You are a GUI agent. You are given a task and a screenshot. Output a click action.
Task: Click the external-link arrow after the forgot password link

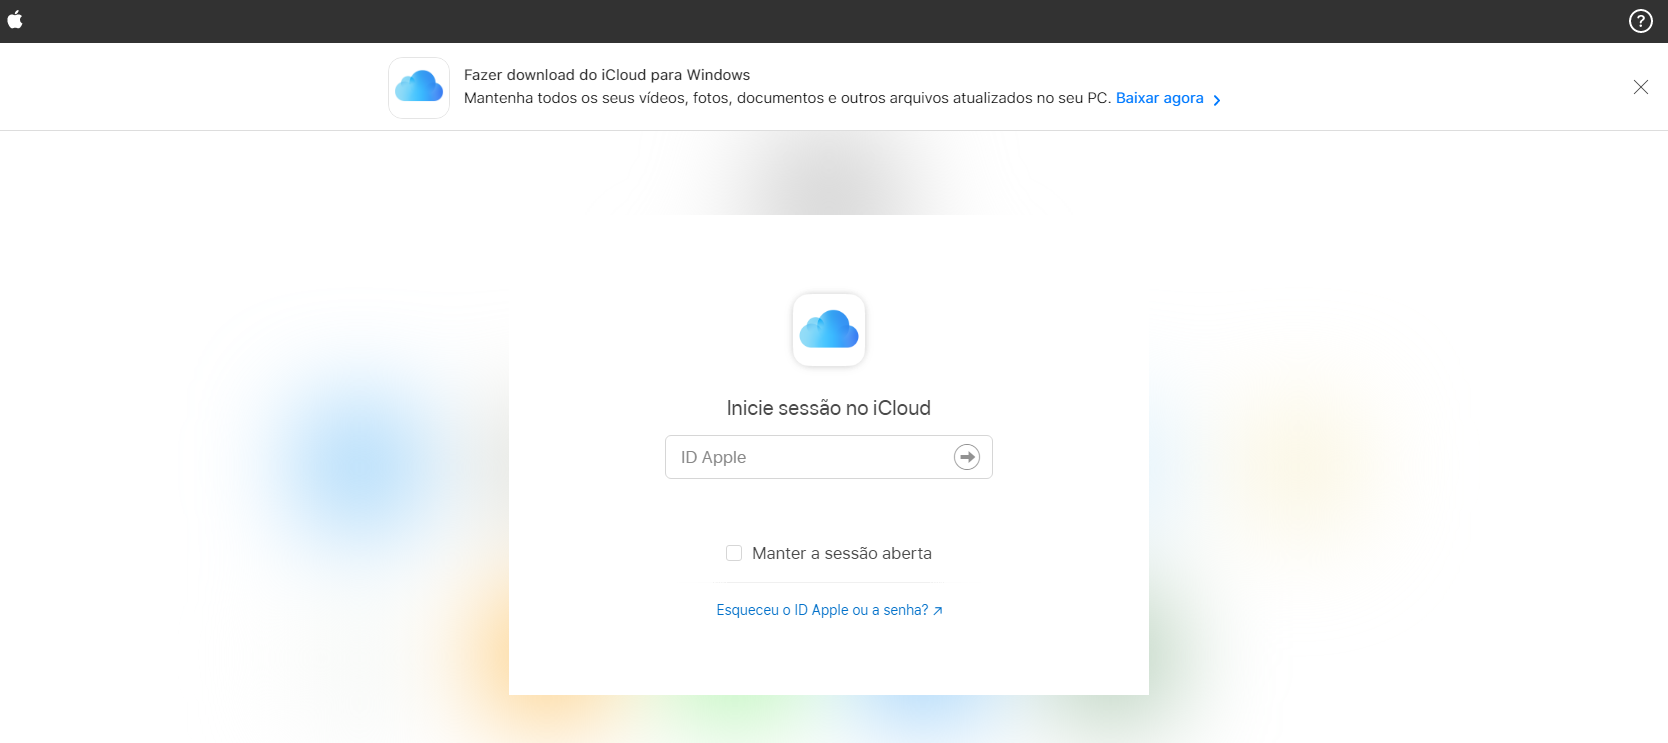pos(938,611)
